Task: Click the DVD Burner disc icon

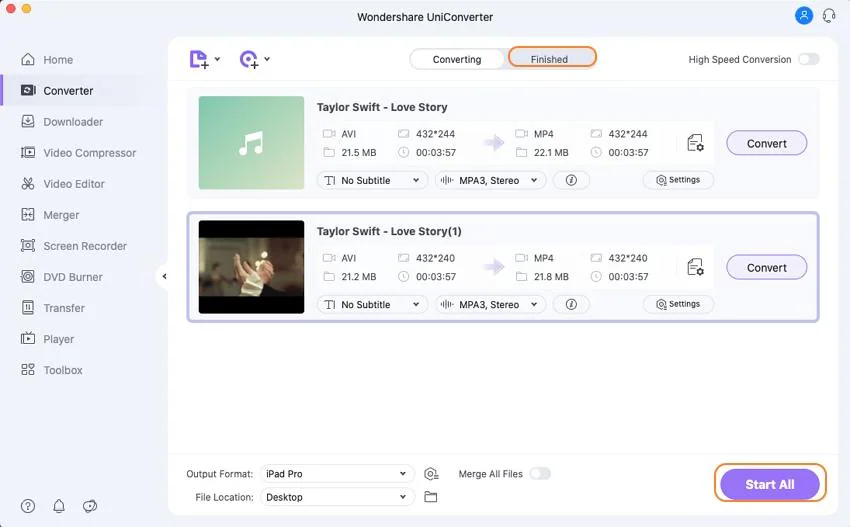Action: pos(28,277)
